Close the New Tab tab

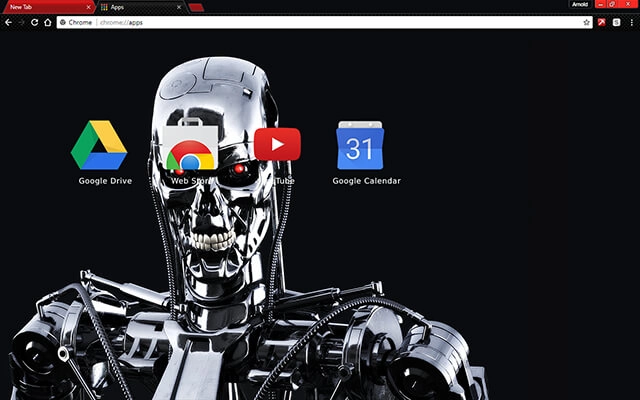pos(88,7)
